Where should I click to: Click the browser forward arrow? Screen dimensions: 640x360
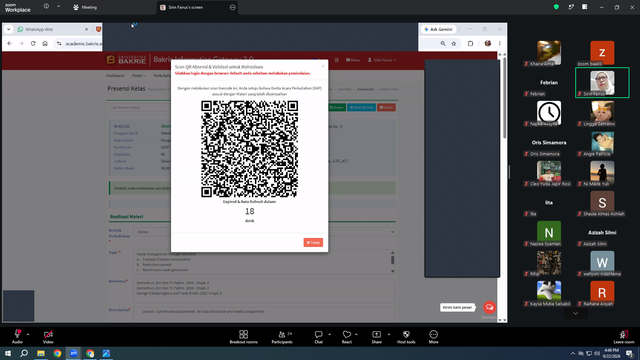[x=21, y=43]
